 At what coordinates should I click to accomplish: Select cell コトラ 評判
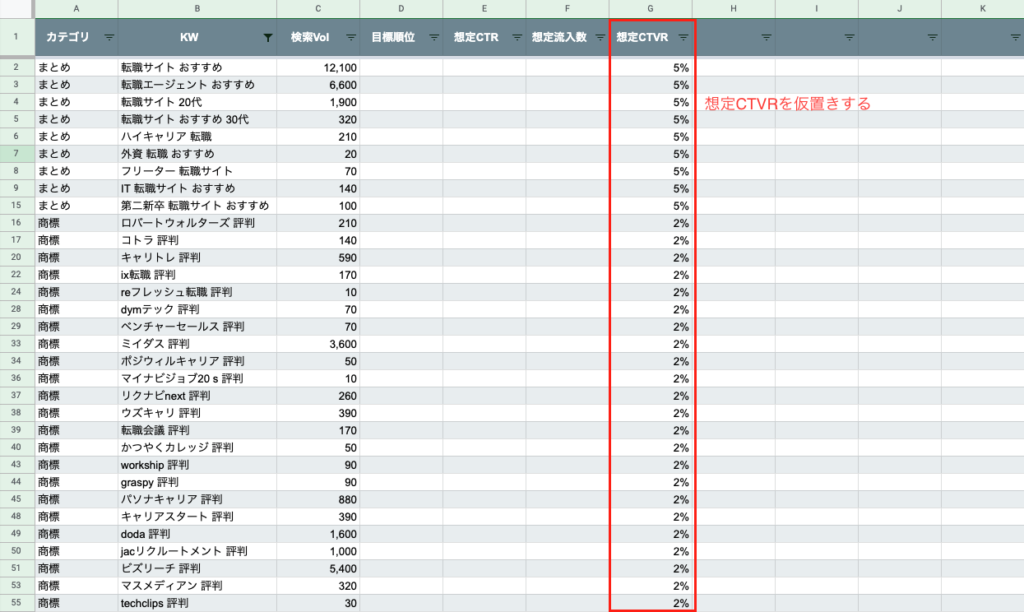click(x=197, y=240)
